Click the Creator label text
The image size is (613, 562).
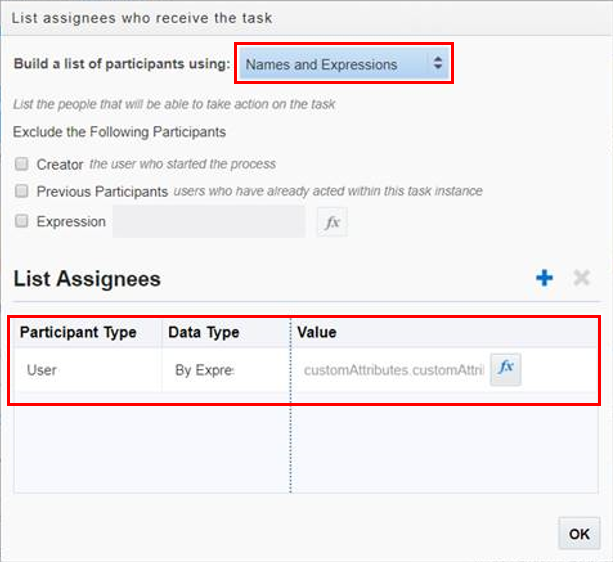(x=60, y=164)
